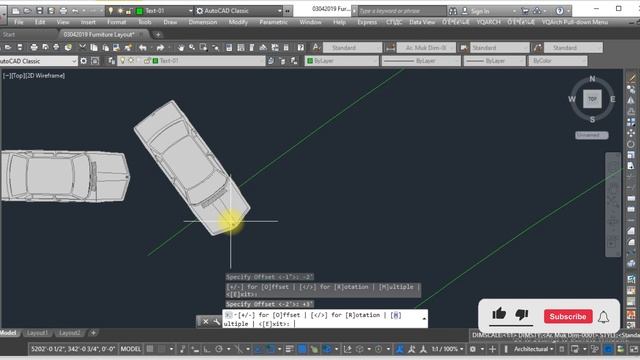This screenshot has width=640, height=360.
Task: Click the Open folder icon in Quick Access toolbar
Action: tap(27, 11)
